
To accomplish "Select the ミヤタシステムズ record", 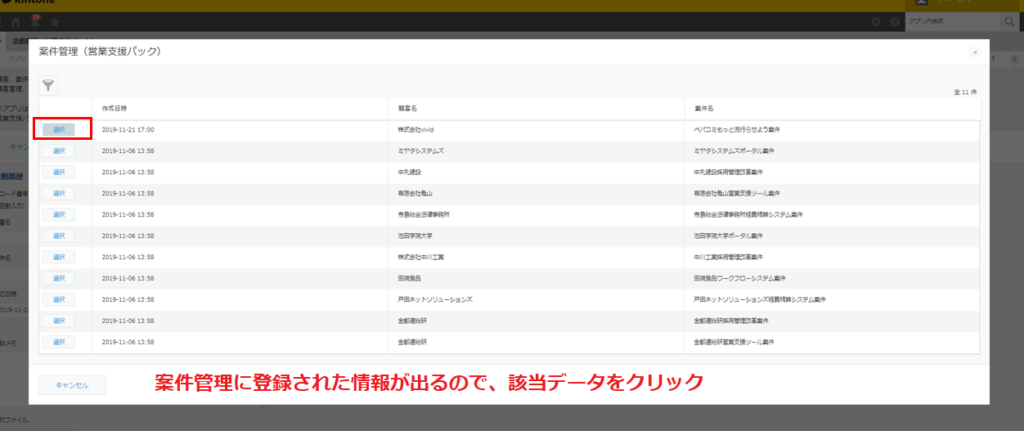I will point(58,150).
